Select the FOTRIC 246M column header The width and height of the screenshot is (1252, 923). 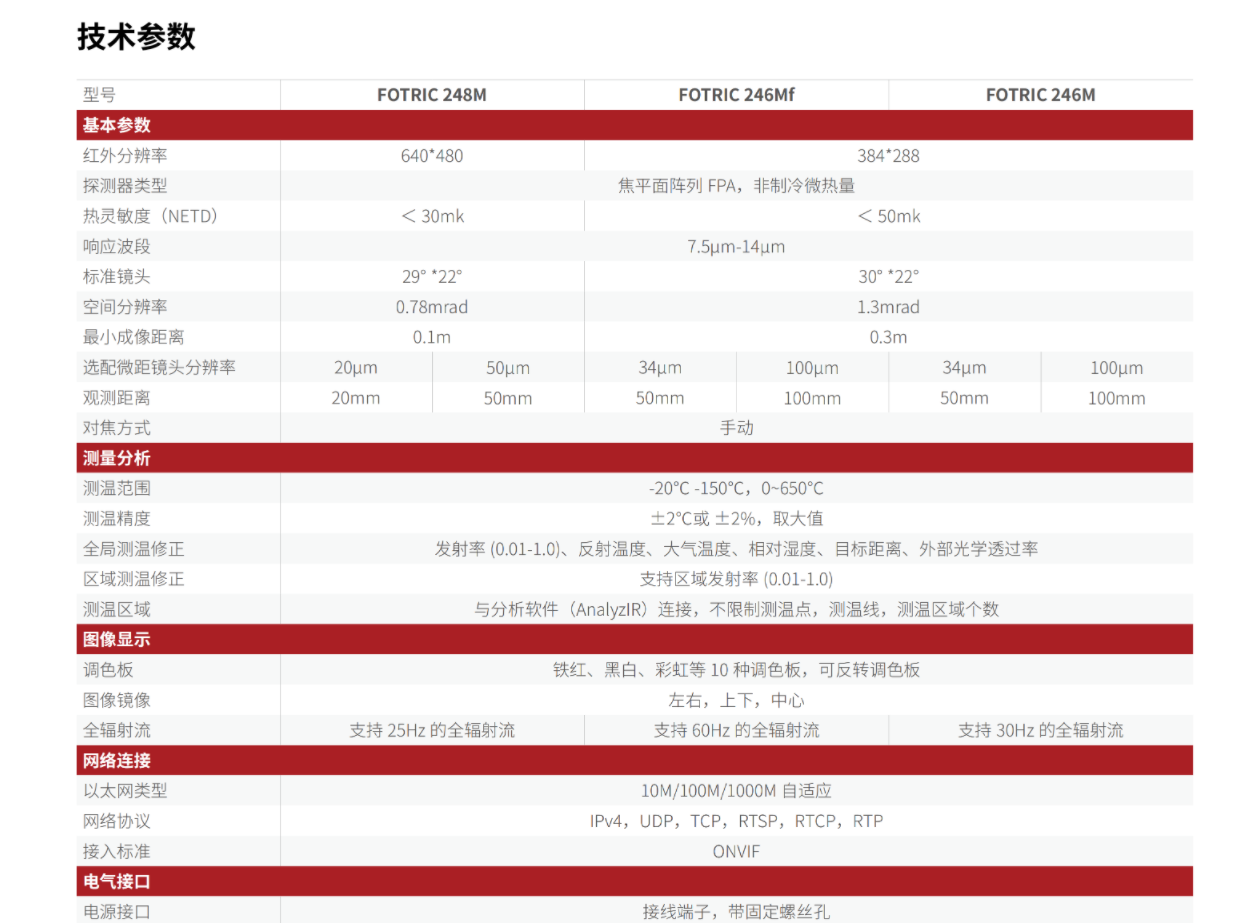point(1040,95)
